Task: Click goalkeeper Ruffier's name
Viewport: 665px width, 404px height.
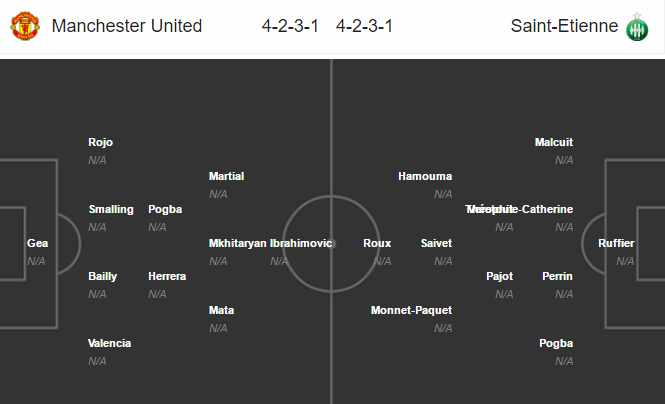Action: click(616, 243)
